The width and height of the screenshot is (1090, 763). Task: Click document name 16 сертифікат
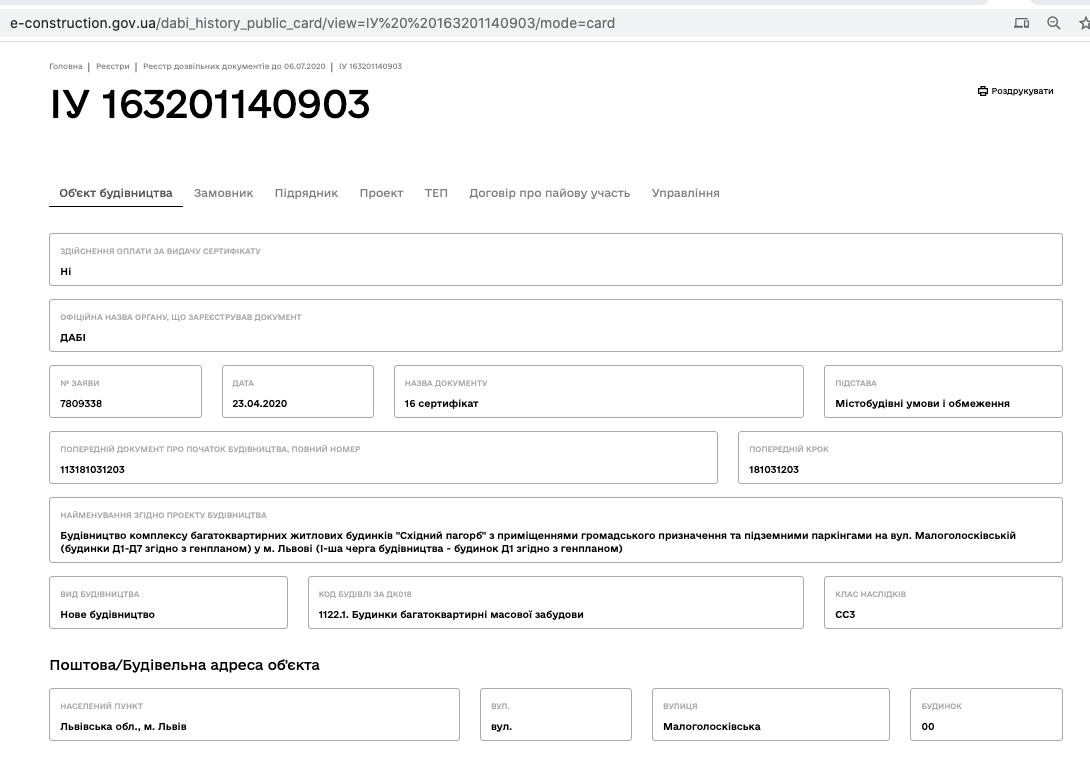click(441, 404)
